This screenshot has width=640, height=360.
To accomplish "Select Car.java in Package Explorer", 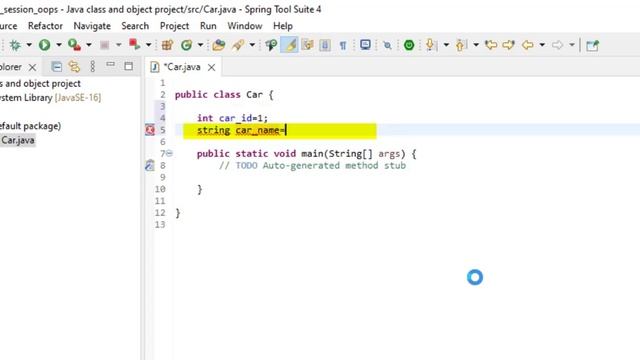I will [x=18, y=140].
